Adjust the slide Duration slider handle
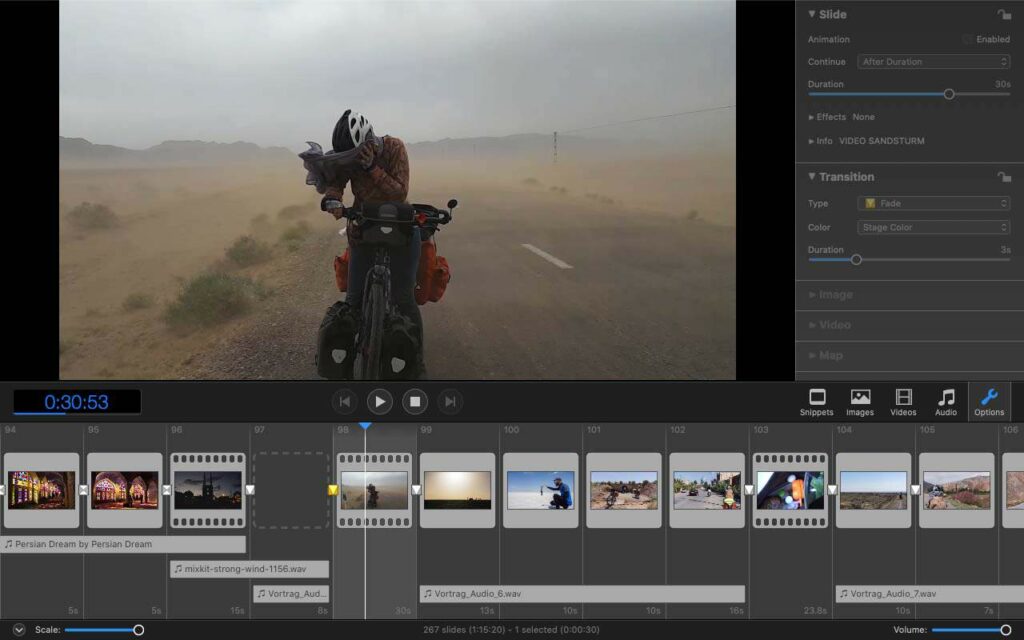Screen dimensions: 1024x640 tap(949, 94)
